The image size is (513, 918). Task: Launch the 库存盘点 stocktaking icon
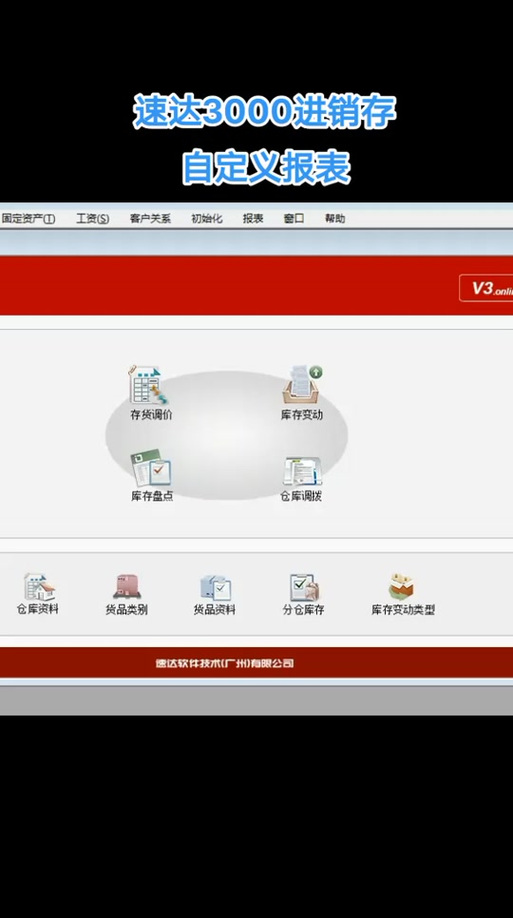[x=151, y=475]
